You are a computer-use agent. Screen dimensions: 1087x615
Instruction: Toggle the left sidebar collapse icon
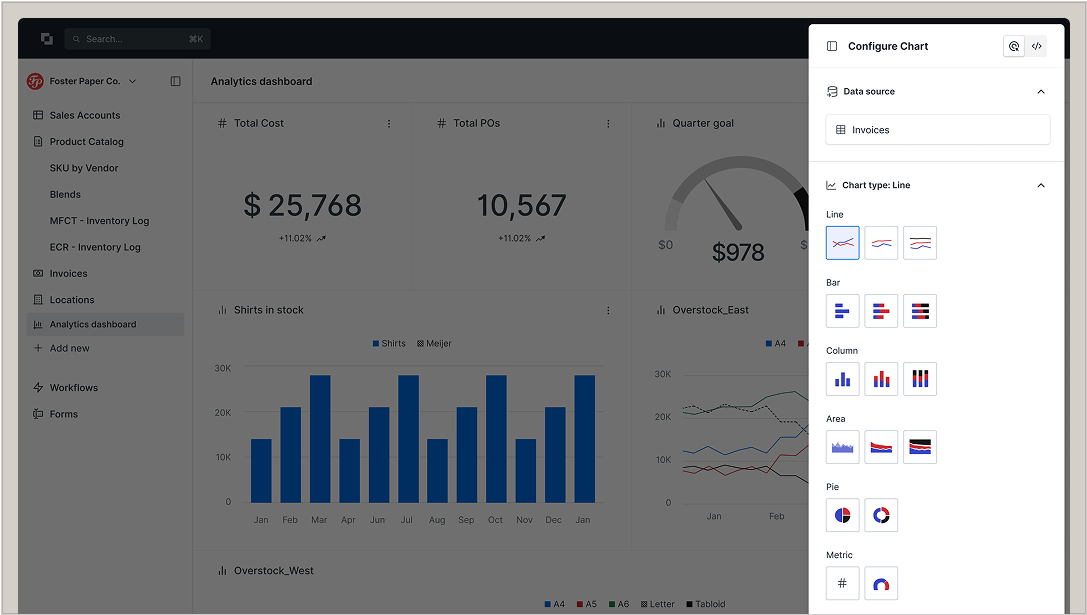(x=176, y=81)
